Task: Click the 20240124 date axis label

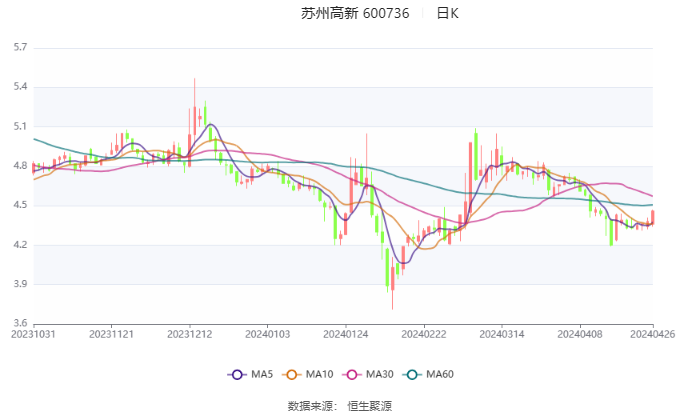Action: point(346,334)
